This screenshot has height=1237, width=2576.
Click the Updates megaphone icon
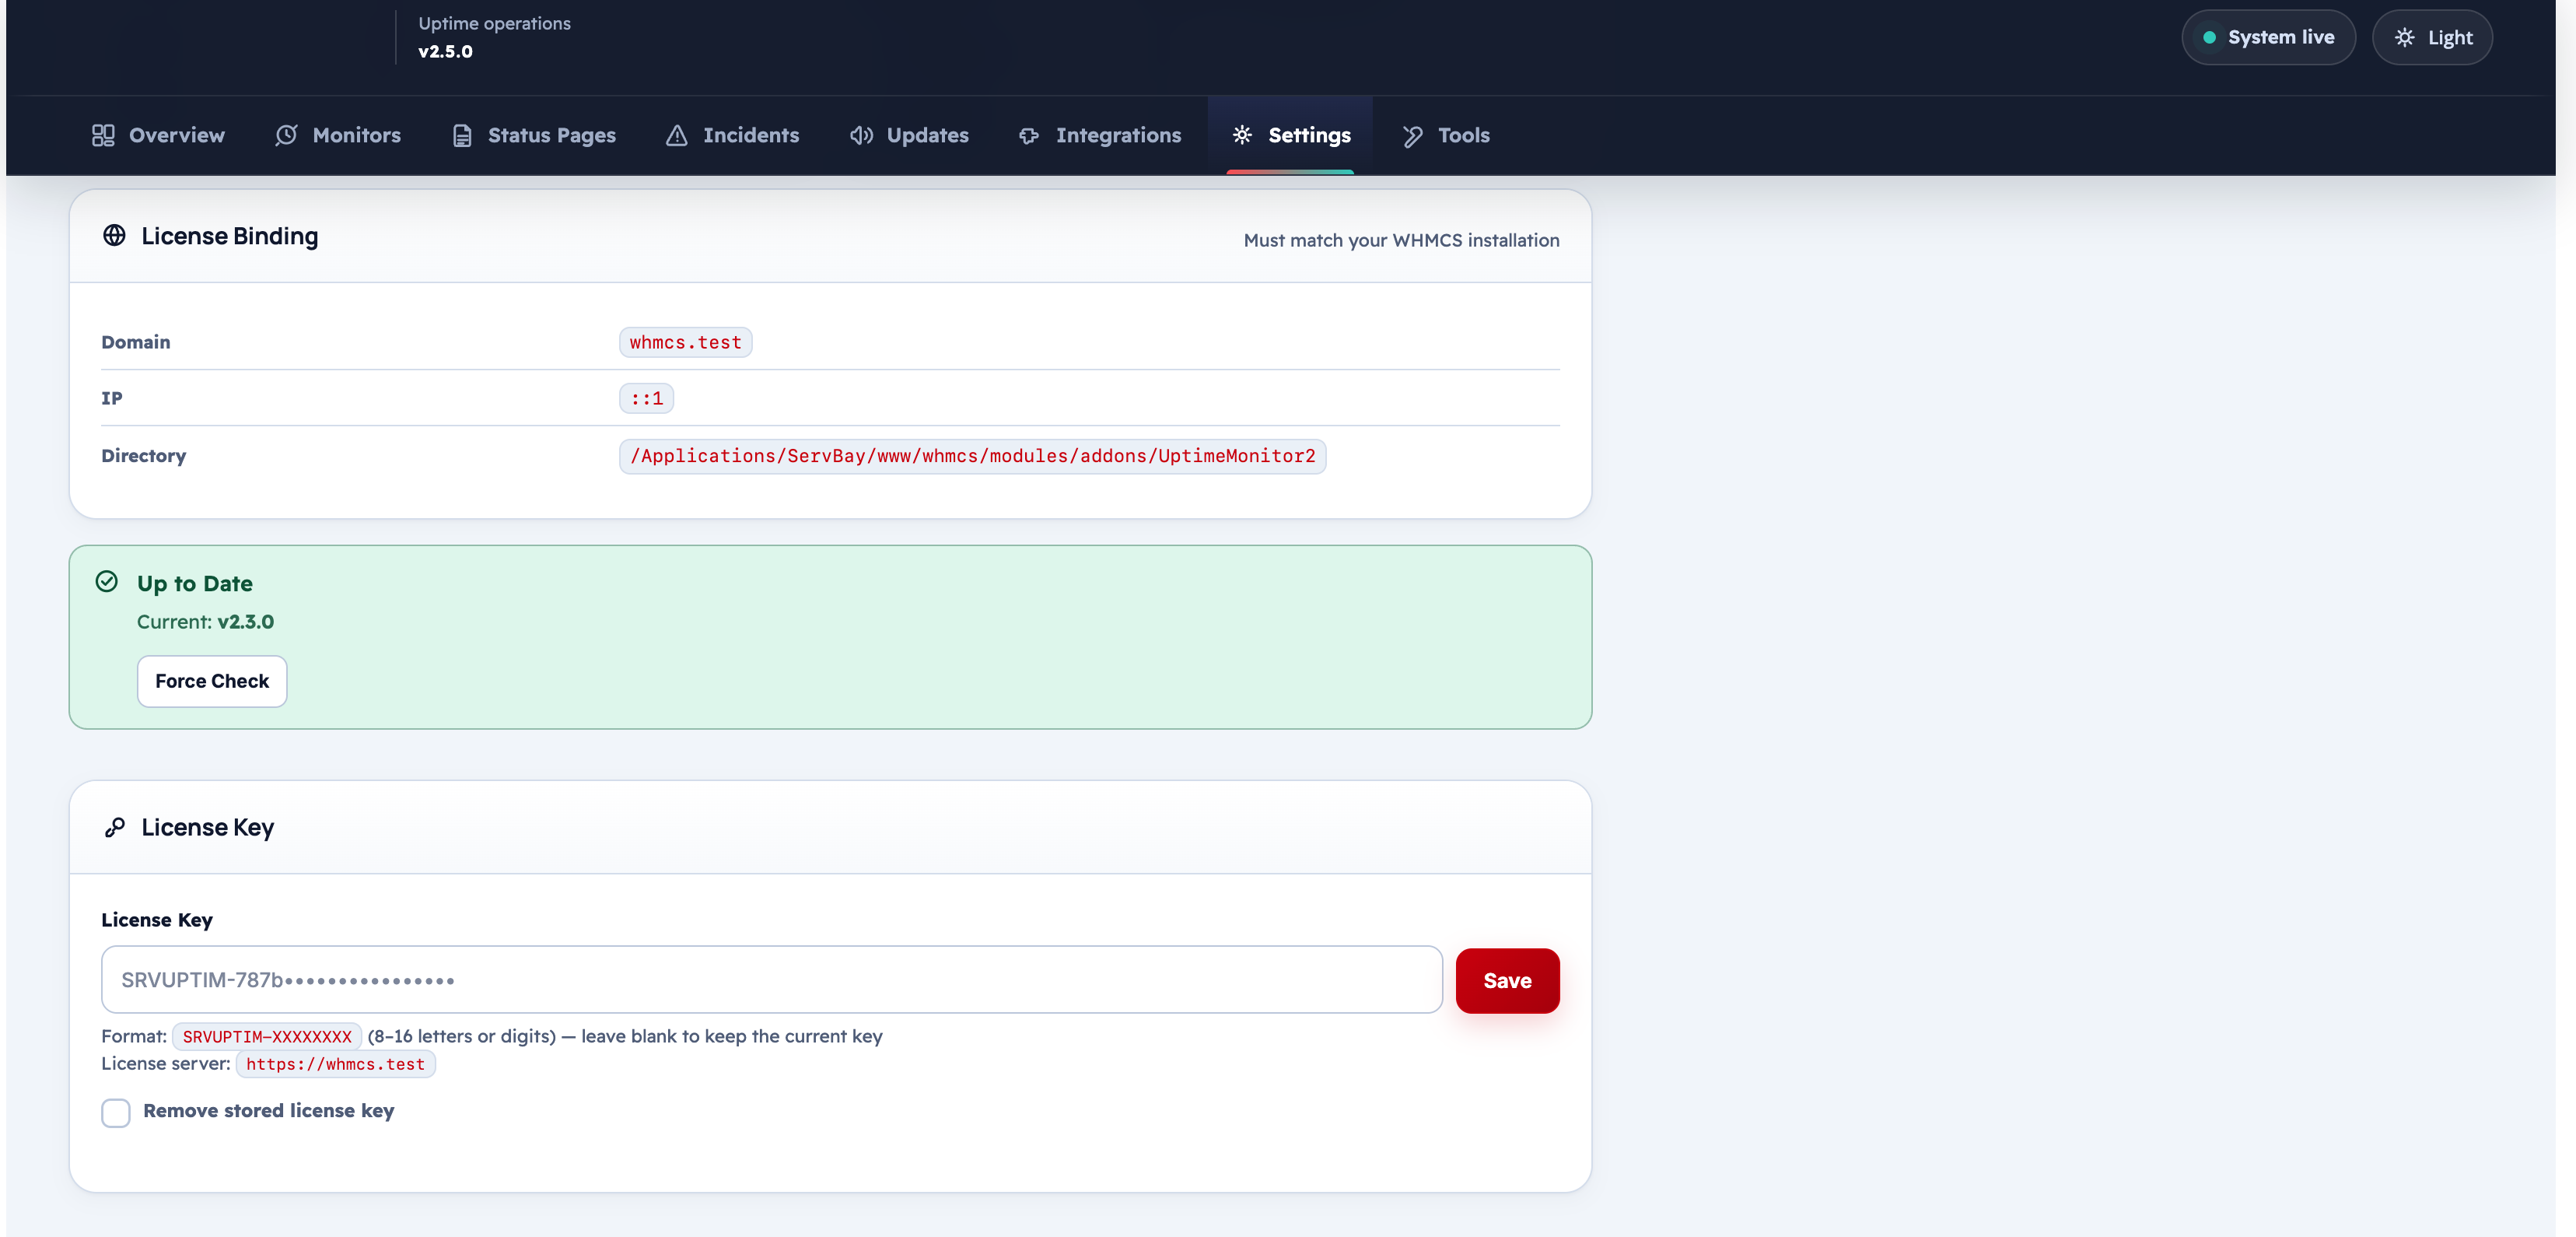pos(861,135)
